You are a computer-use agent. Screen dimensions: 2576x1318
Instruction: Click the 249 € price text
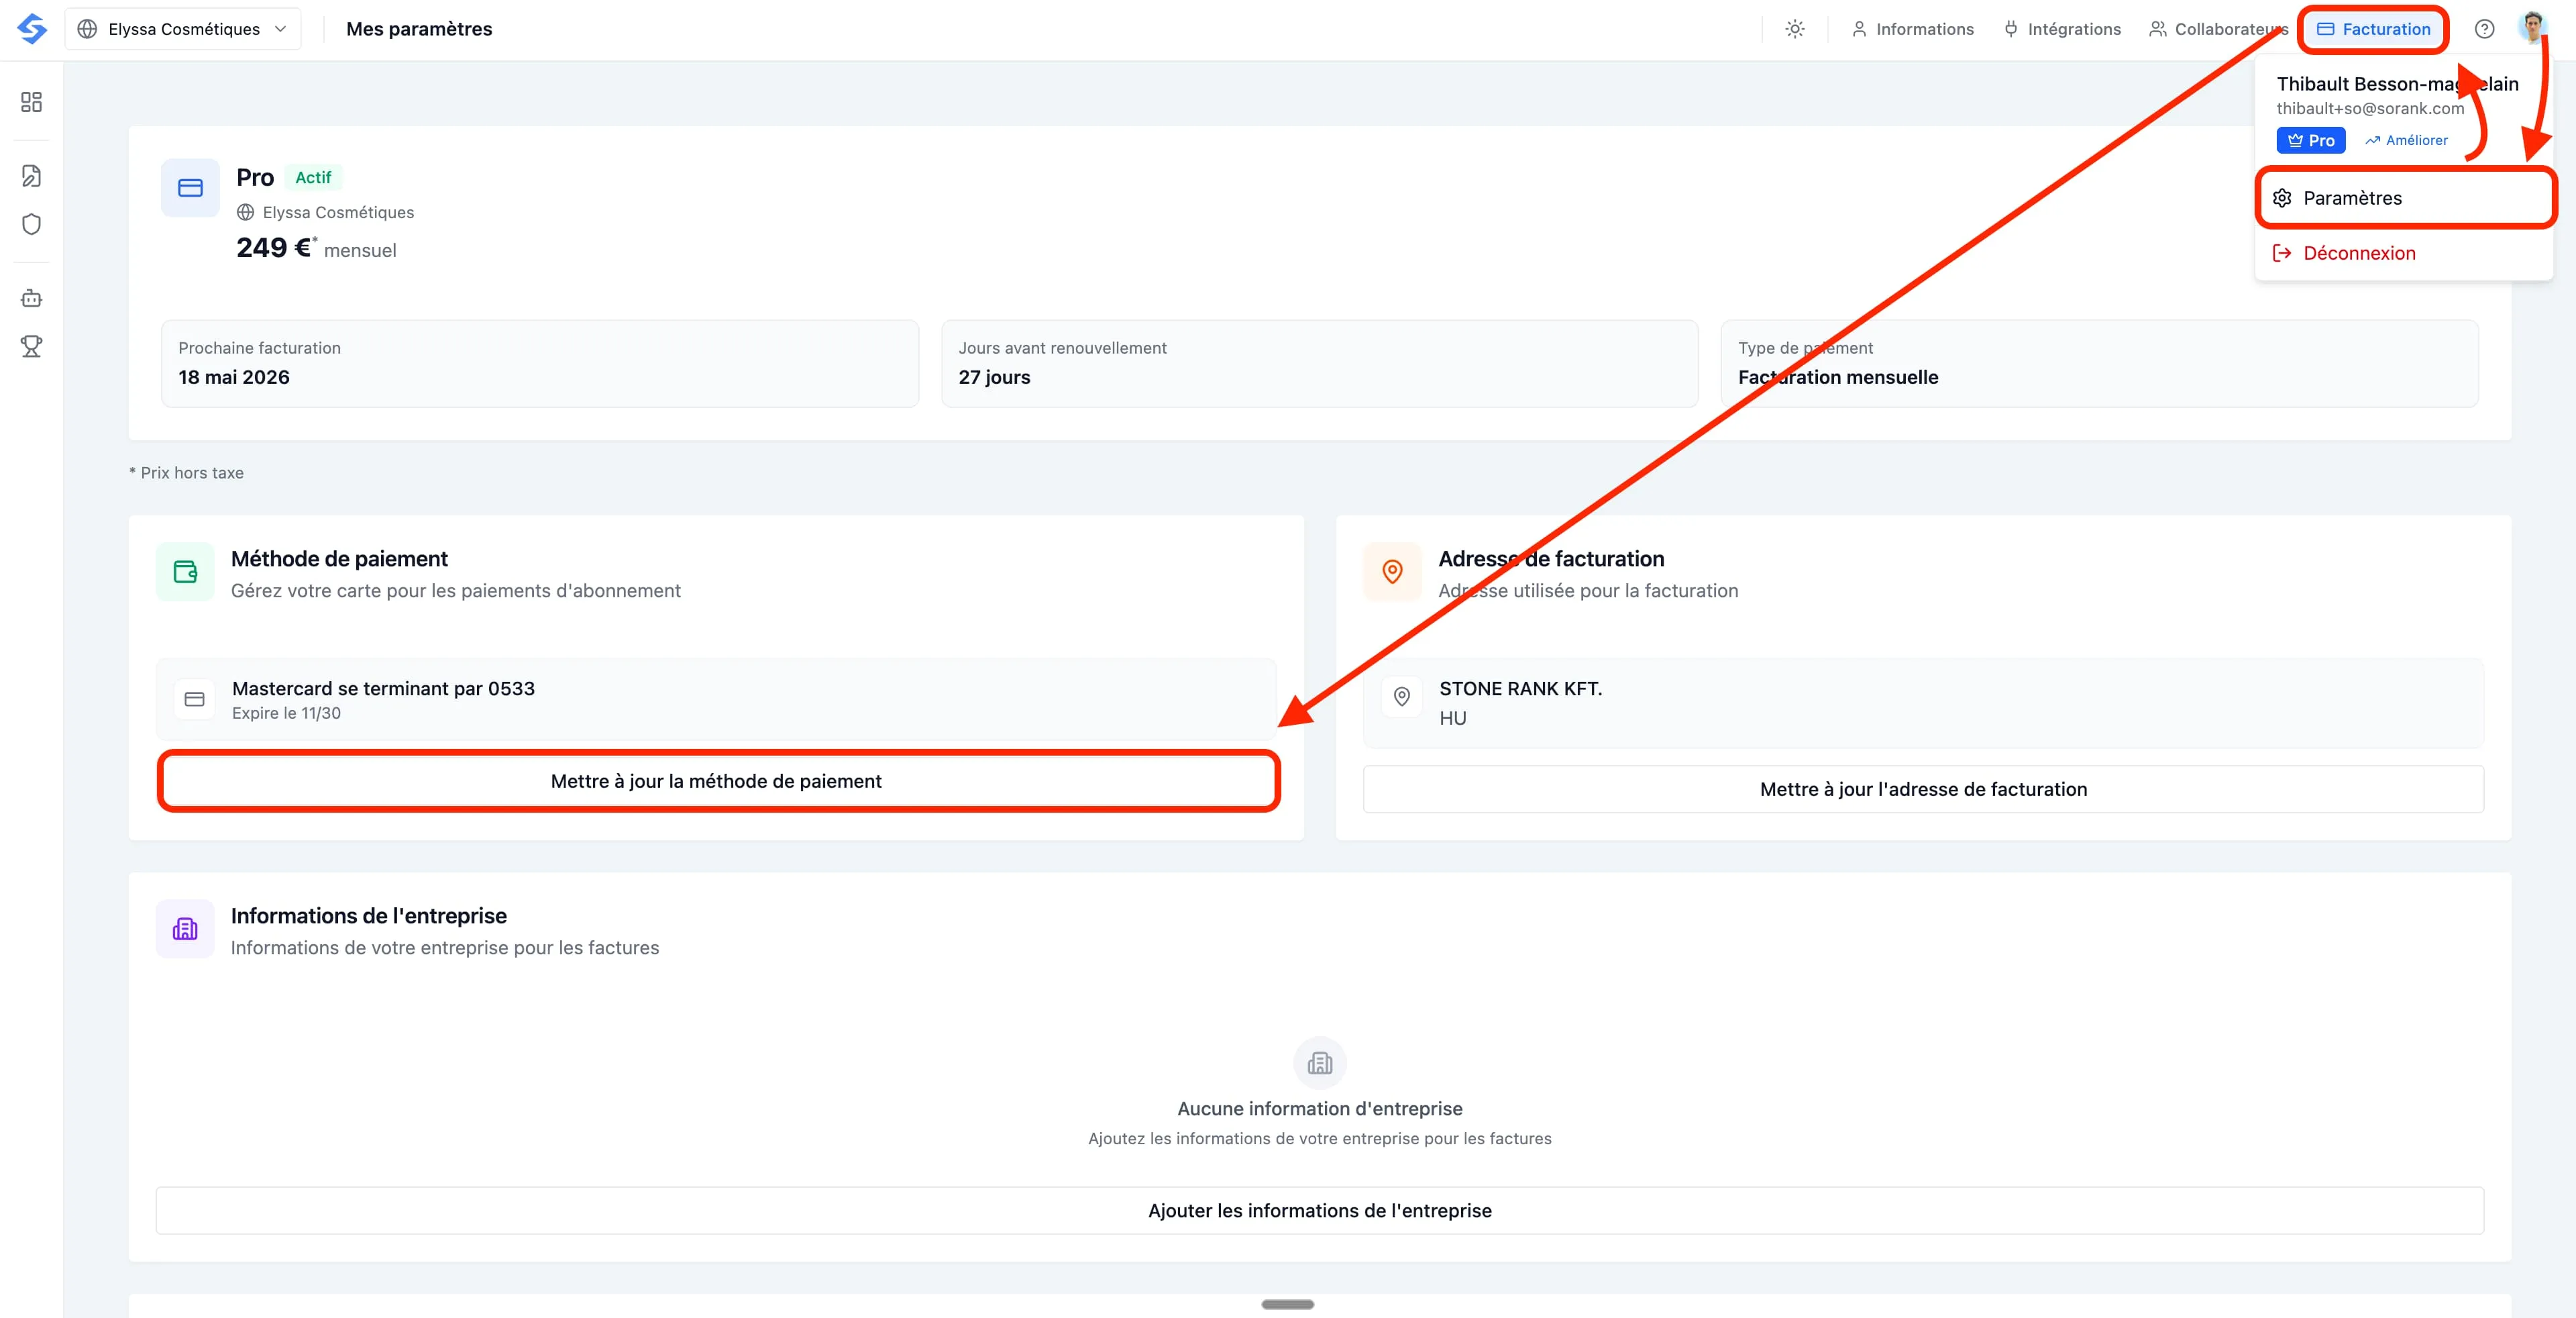click(x=274, y=247)
